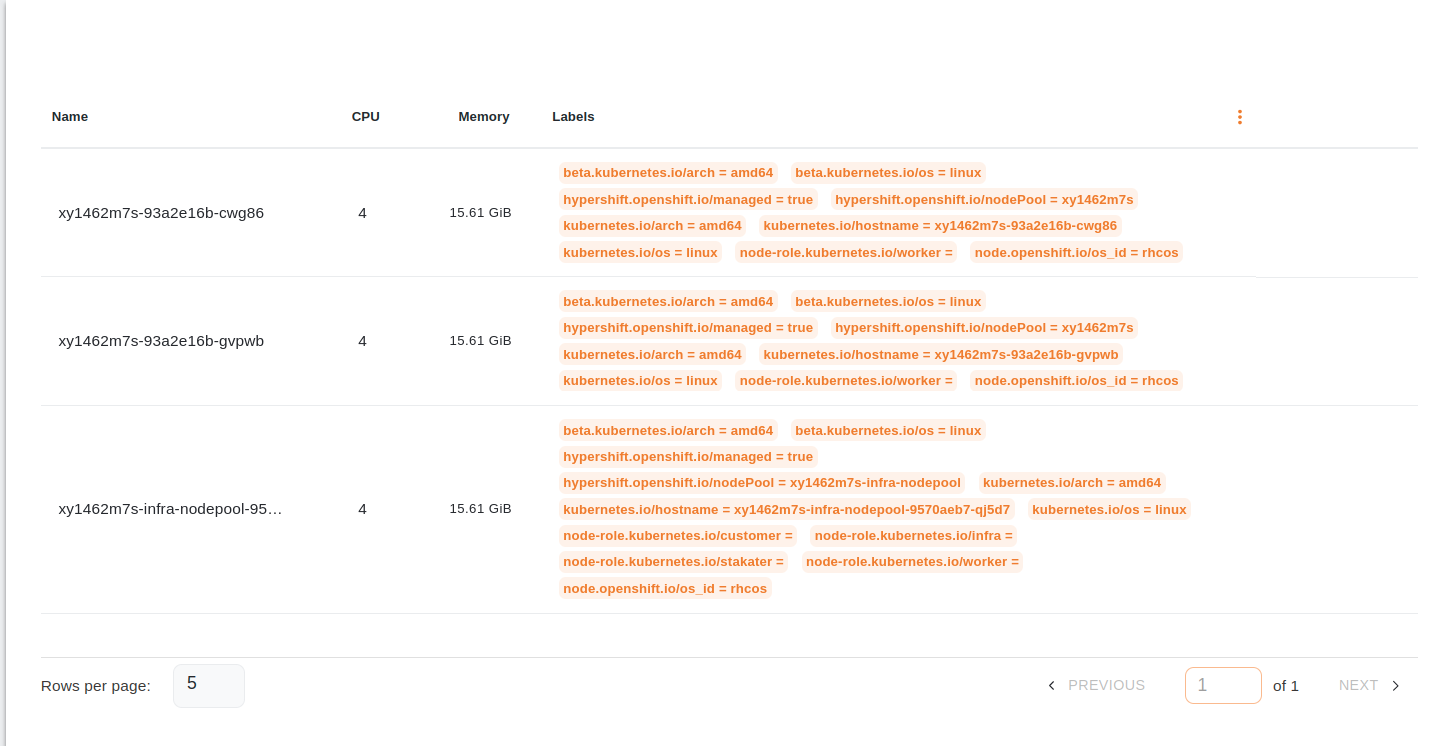
Task: Select node xy1462m7s-93a2e16b-cwg86
Action: point(161,213)
